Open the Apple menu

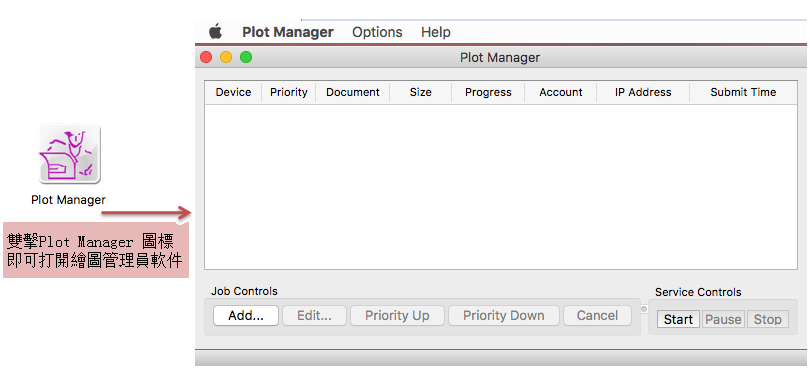(x=215, y=32)
